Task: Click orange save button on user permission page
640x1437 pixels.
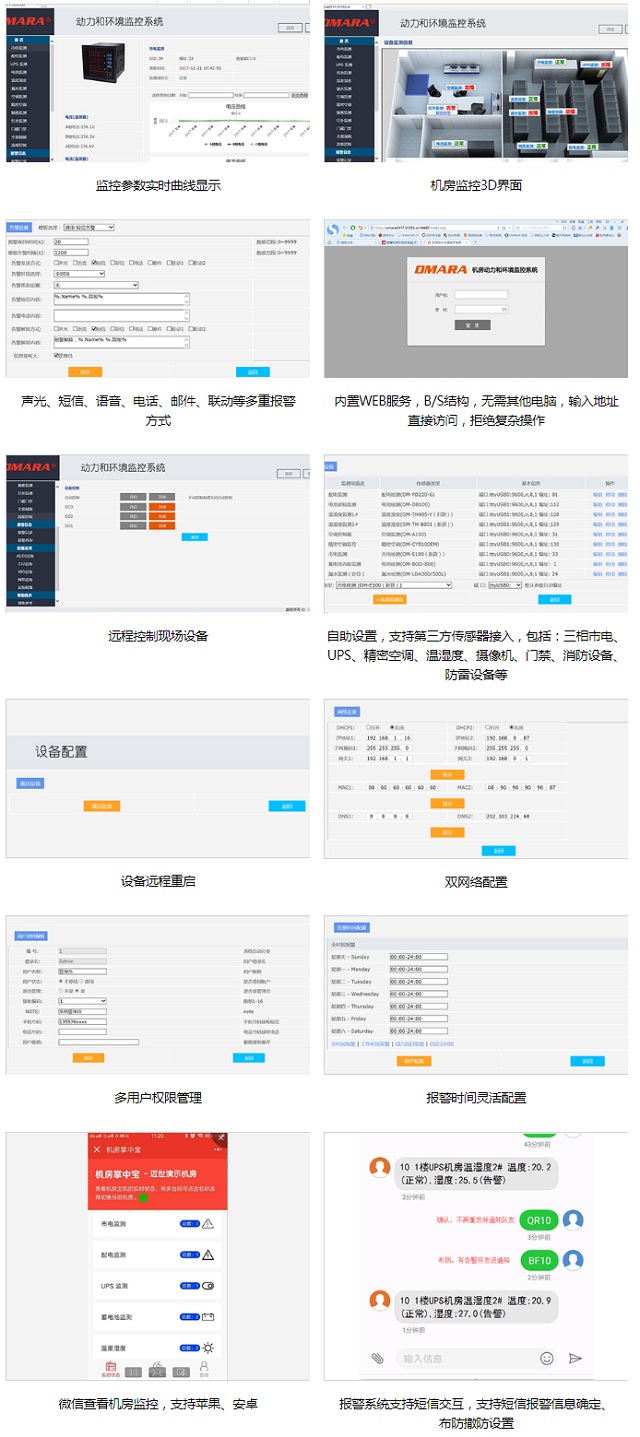Action: click(88, 1058)
